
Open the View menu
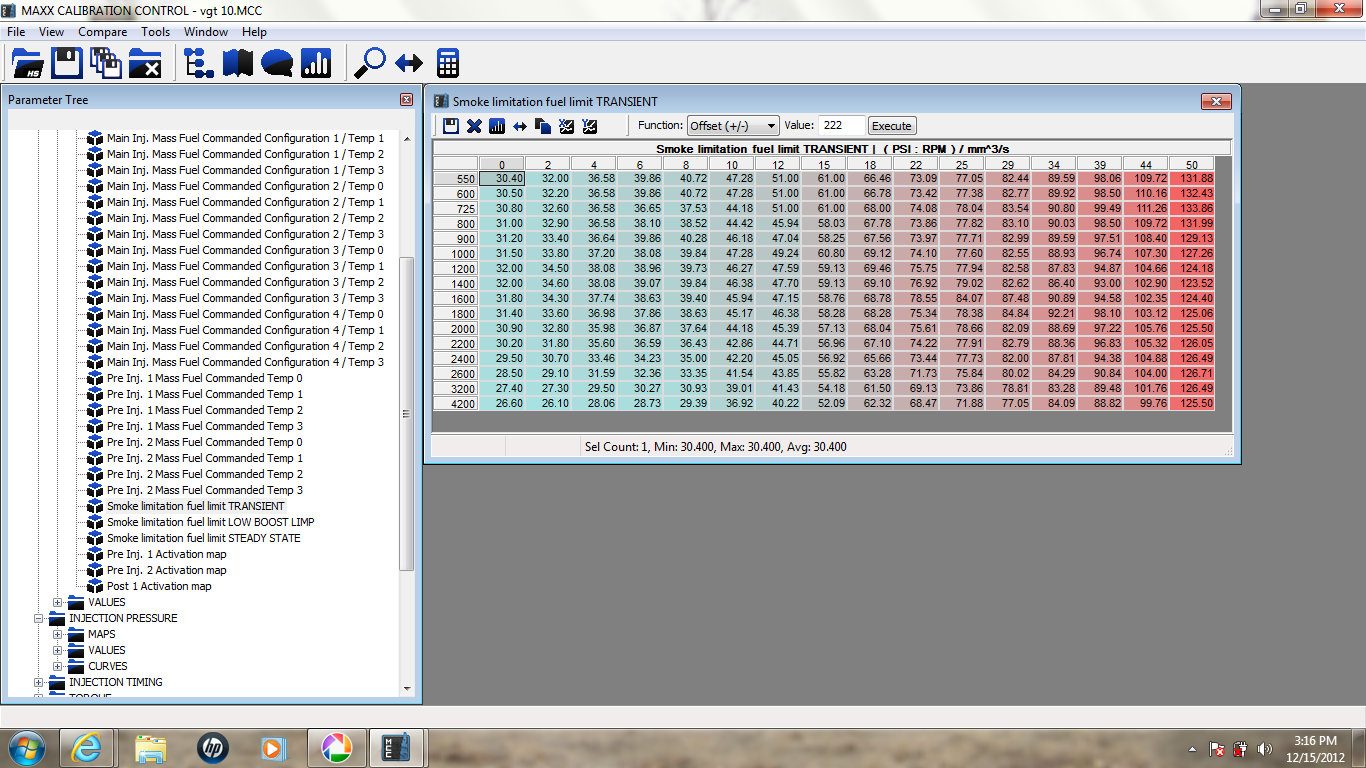pyautogui.click(x=51, y=32)
